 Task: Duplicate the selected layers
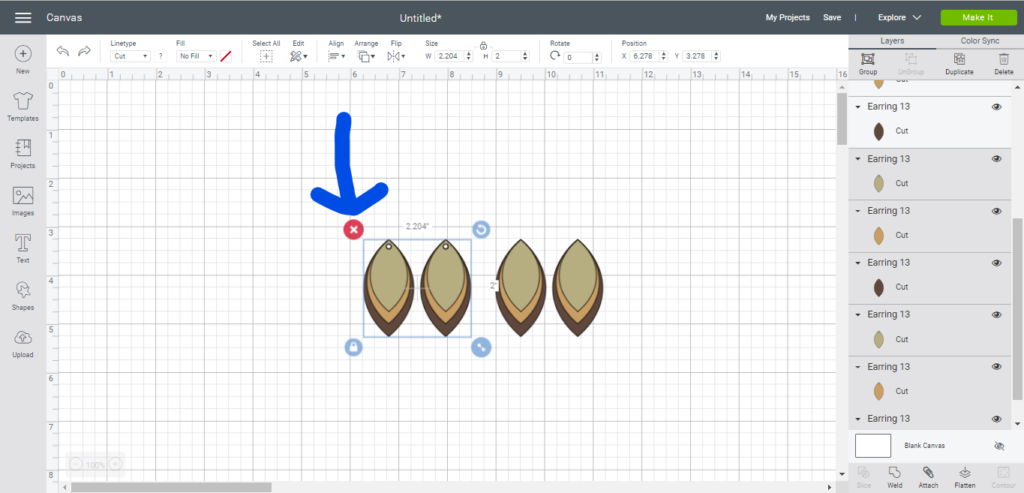click(x=959, y=63)
